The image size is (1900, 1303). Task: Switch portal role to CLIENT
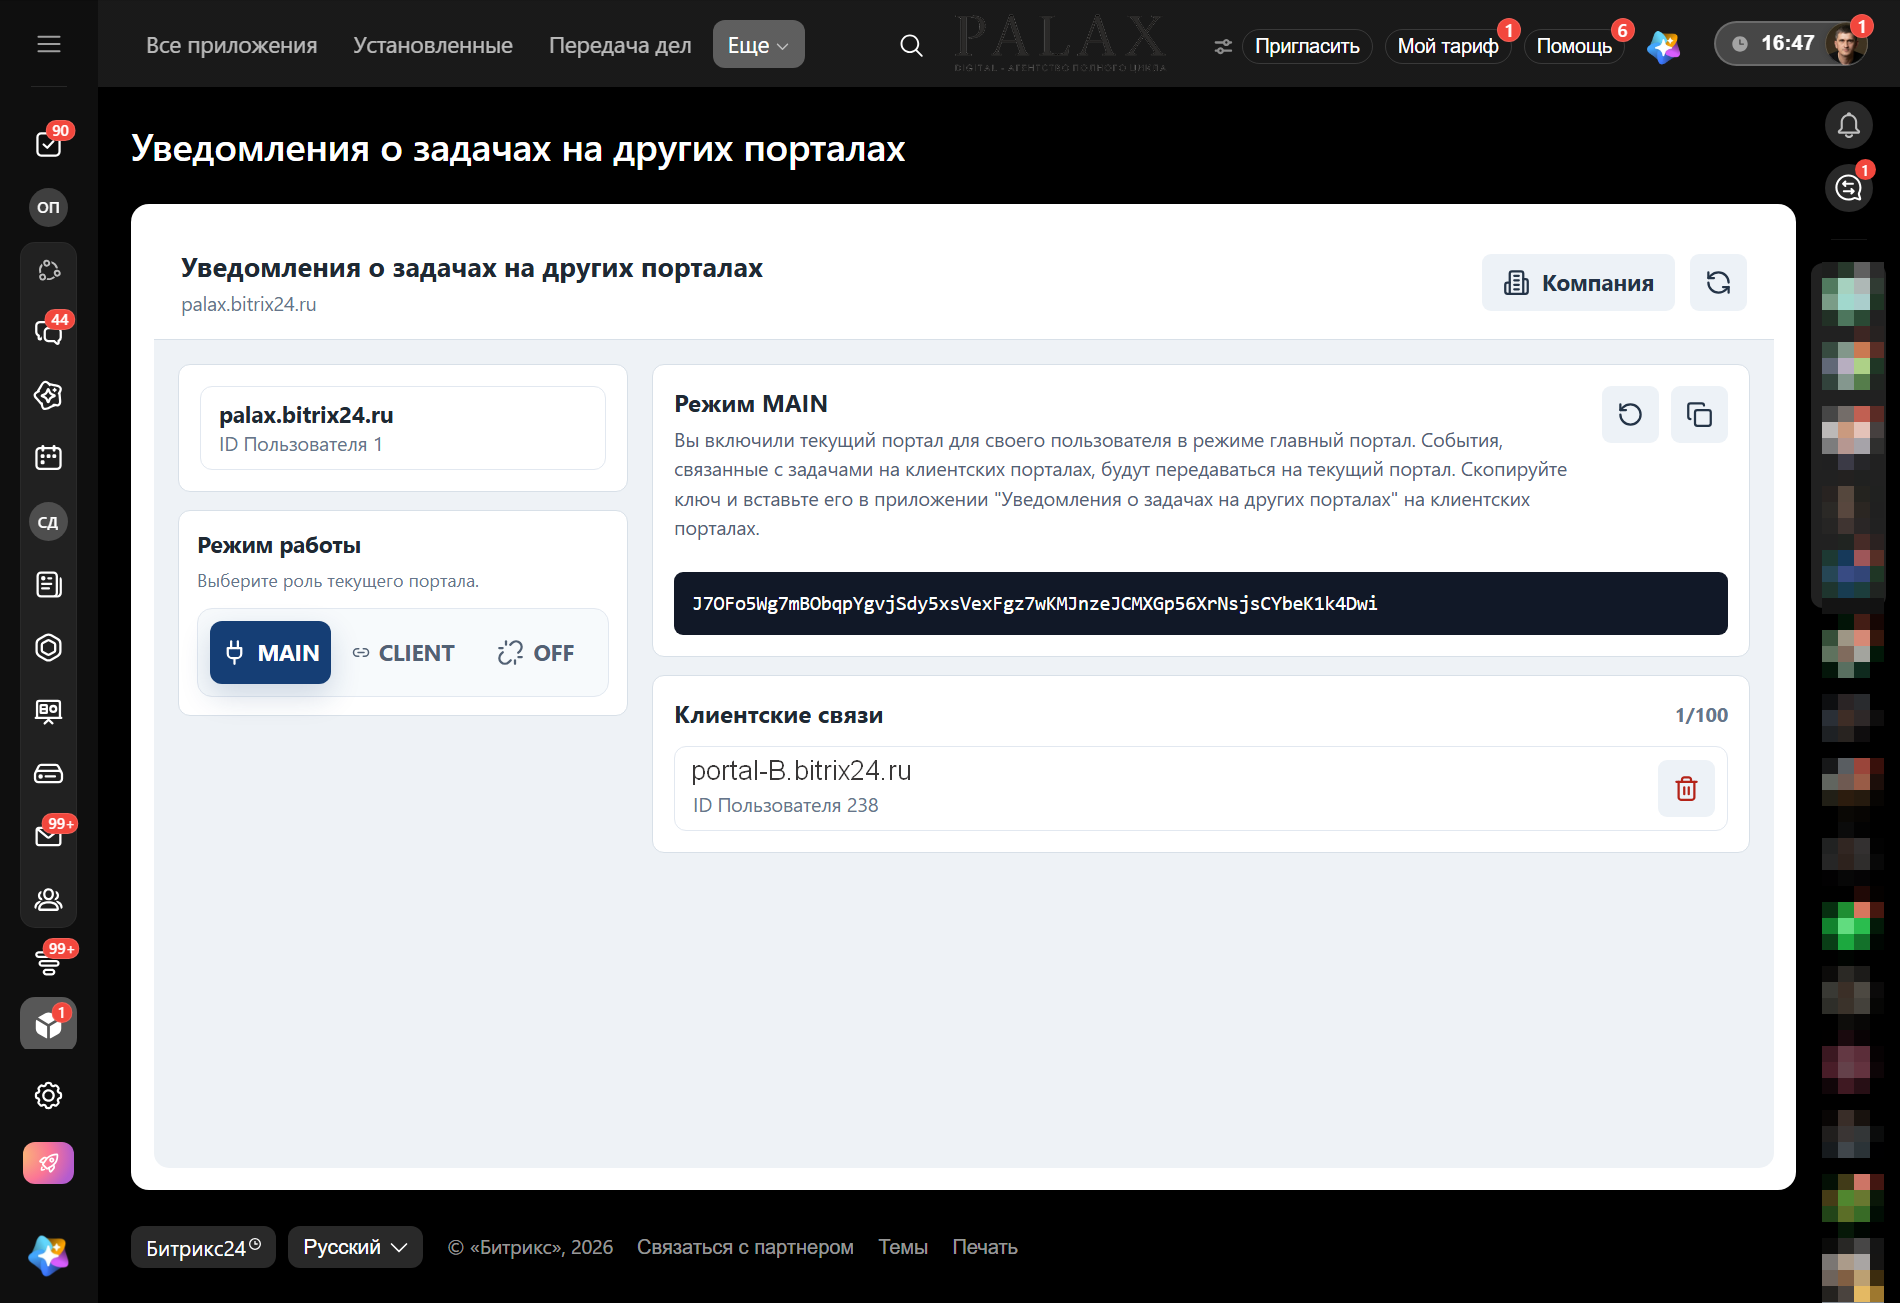click(403, 652)
